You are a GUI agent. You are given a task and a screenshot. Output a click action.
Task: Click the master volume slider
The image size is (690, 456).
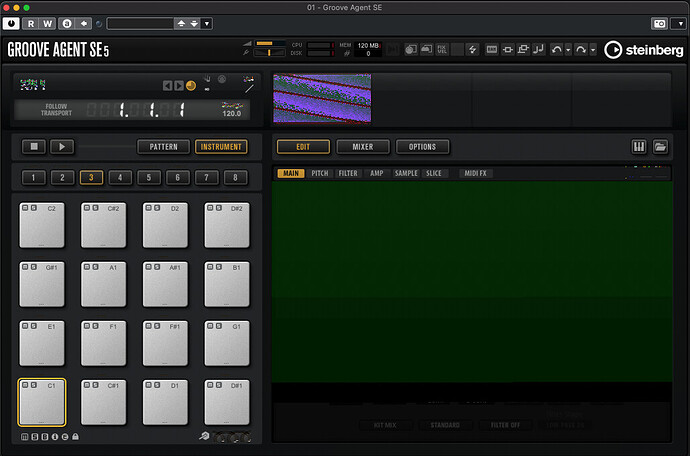[270, 43]
